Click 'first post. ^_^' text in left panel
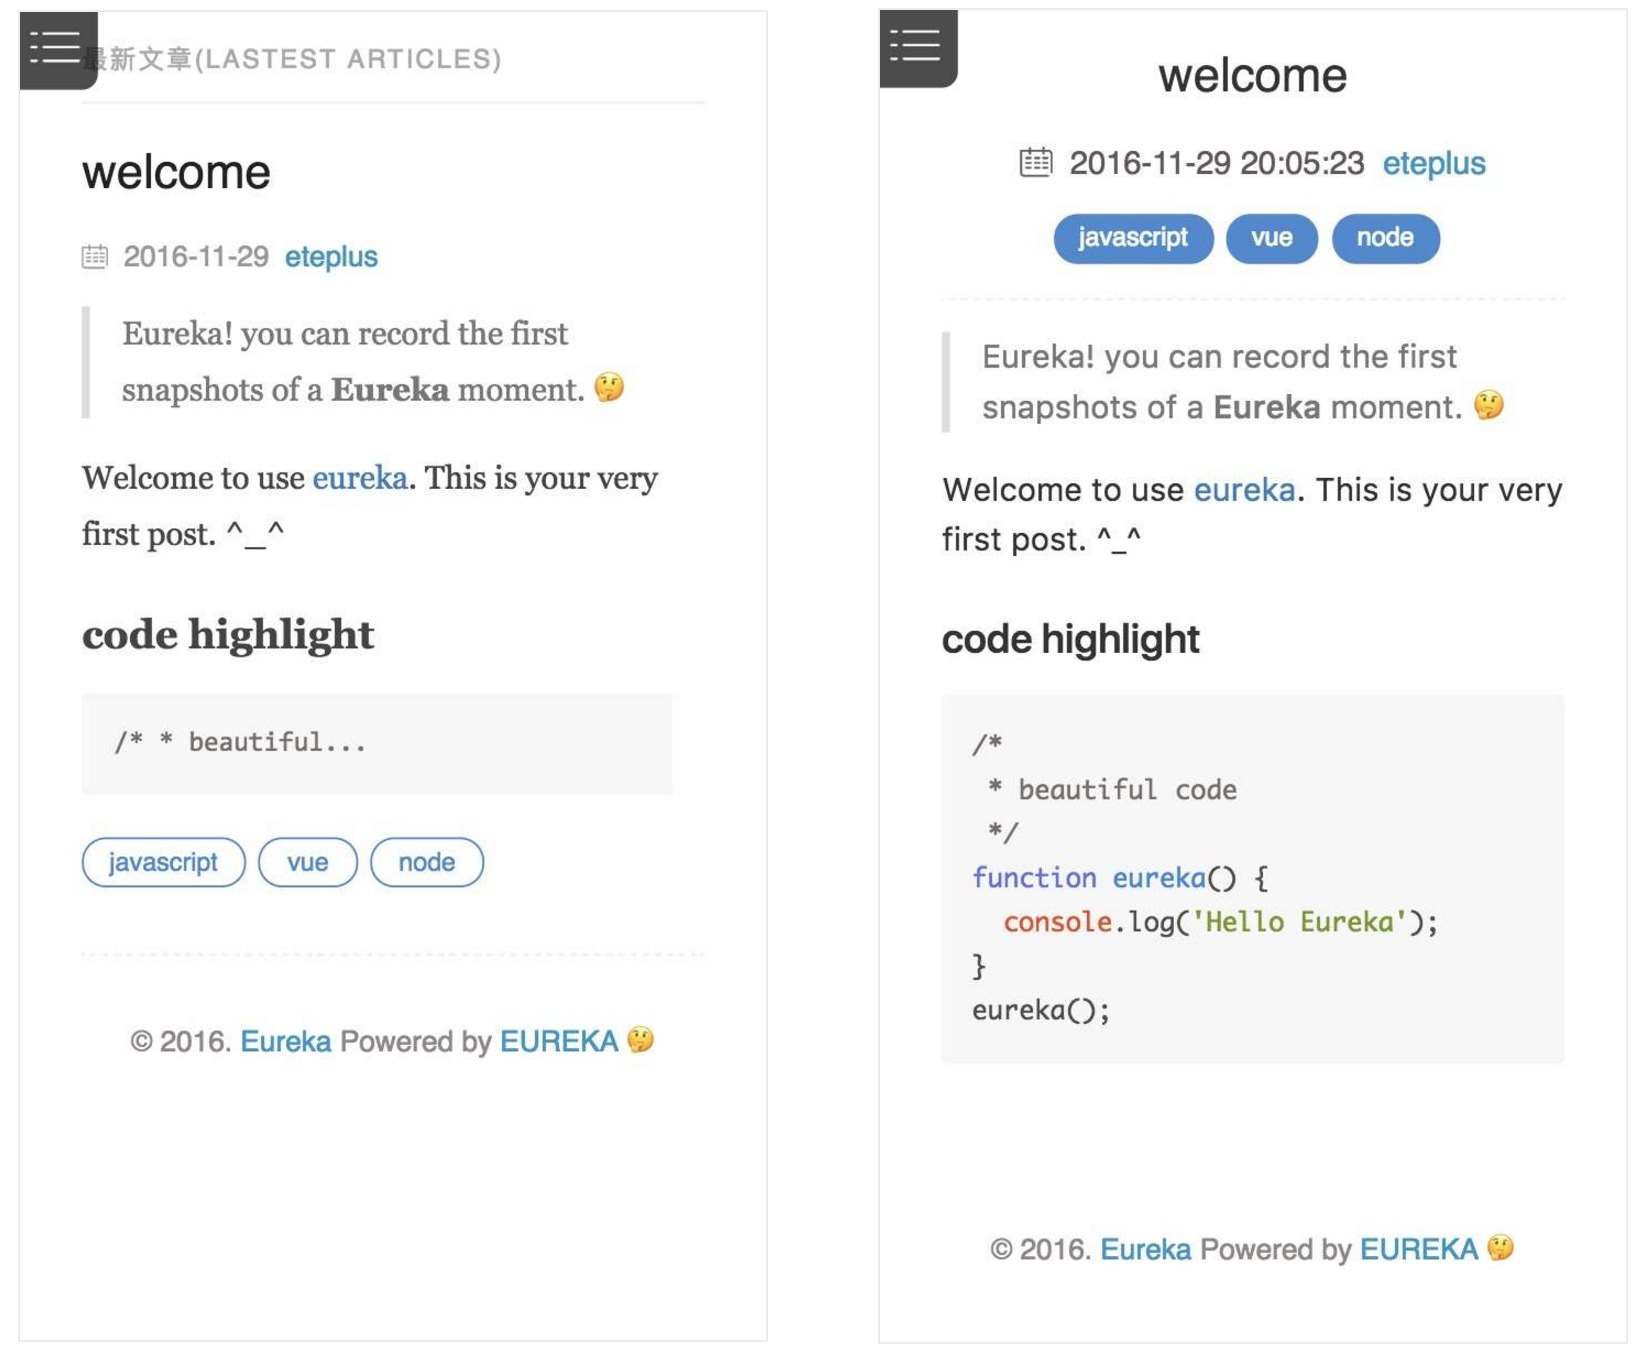This screenshot has height=1350, width=1644. click(183, 534)
